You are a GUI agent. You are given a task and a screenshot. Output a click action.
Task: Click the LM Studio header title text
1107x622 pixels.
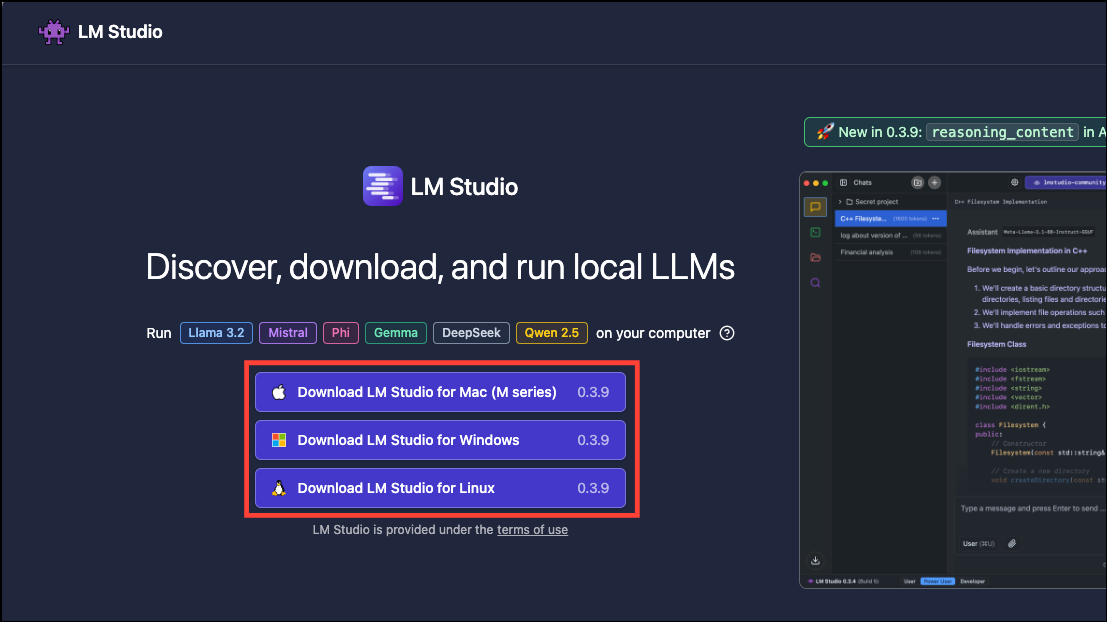tap(120, 32)
